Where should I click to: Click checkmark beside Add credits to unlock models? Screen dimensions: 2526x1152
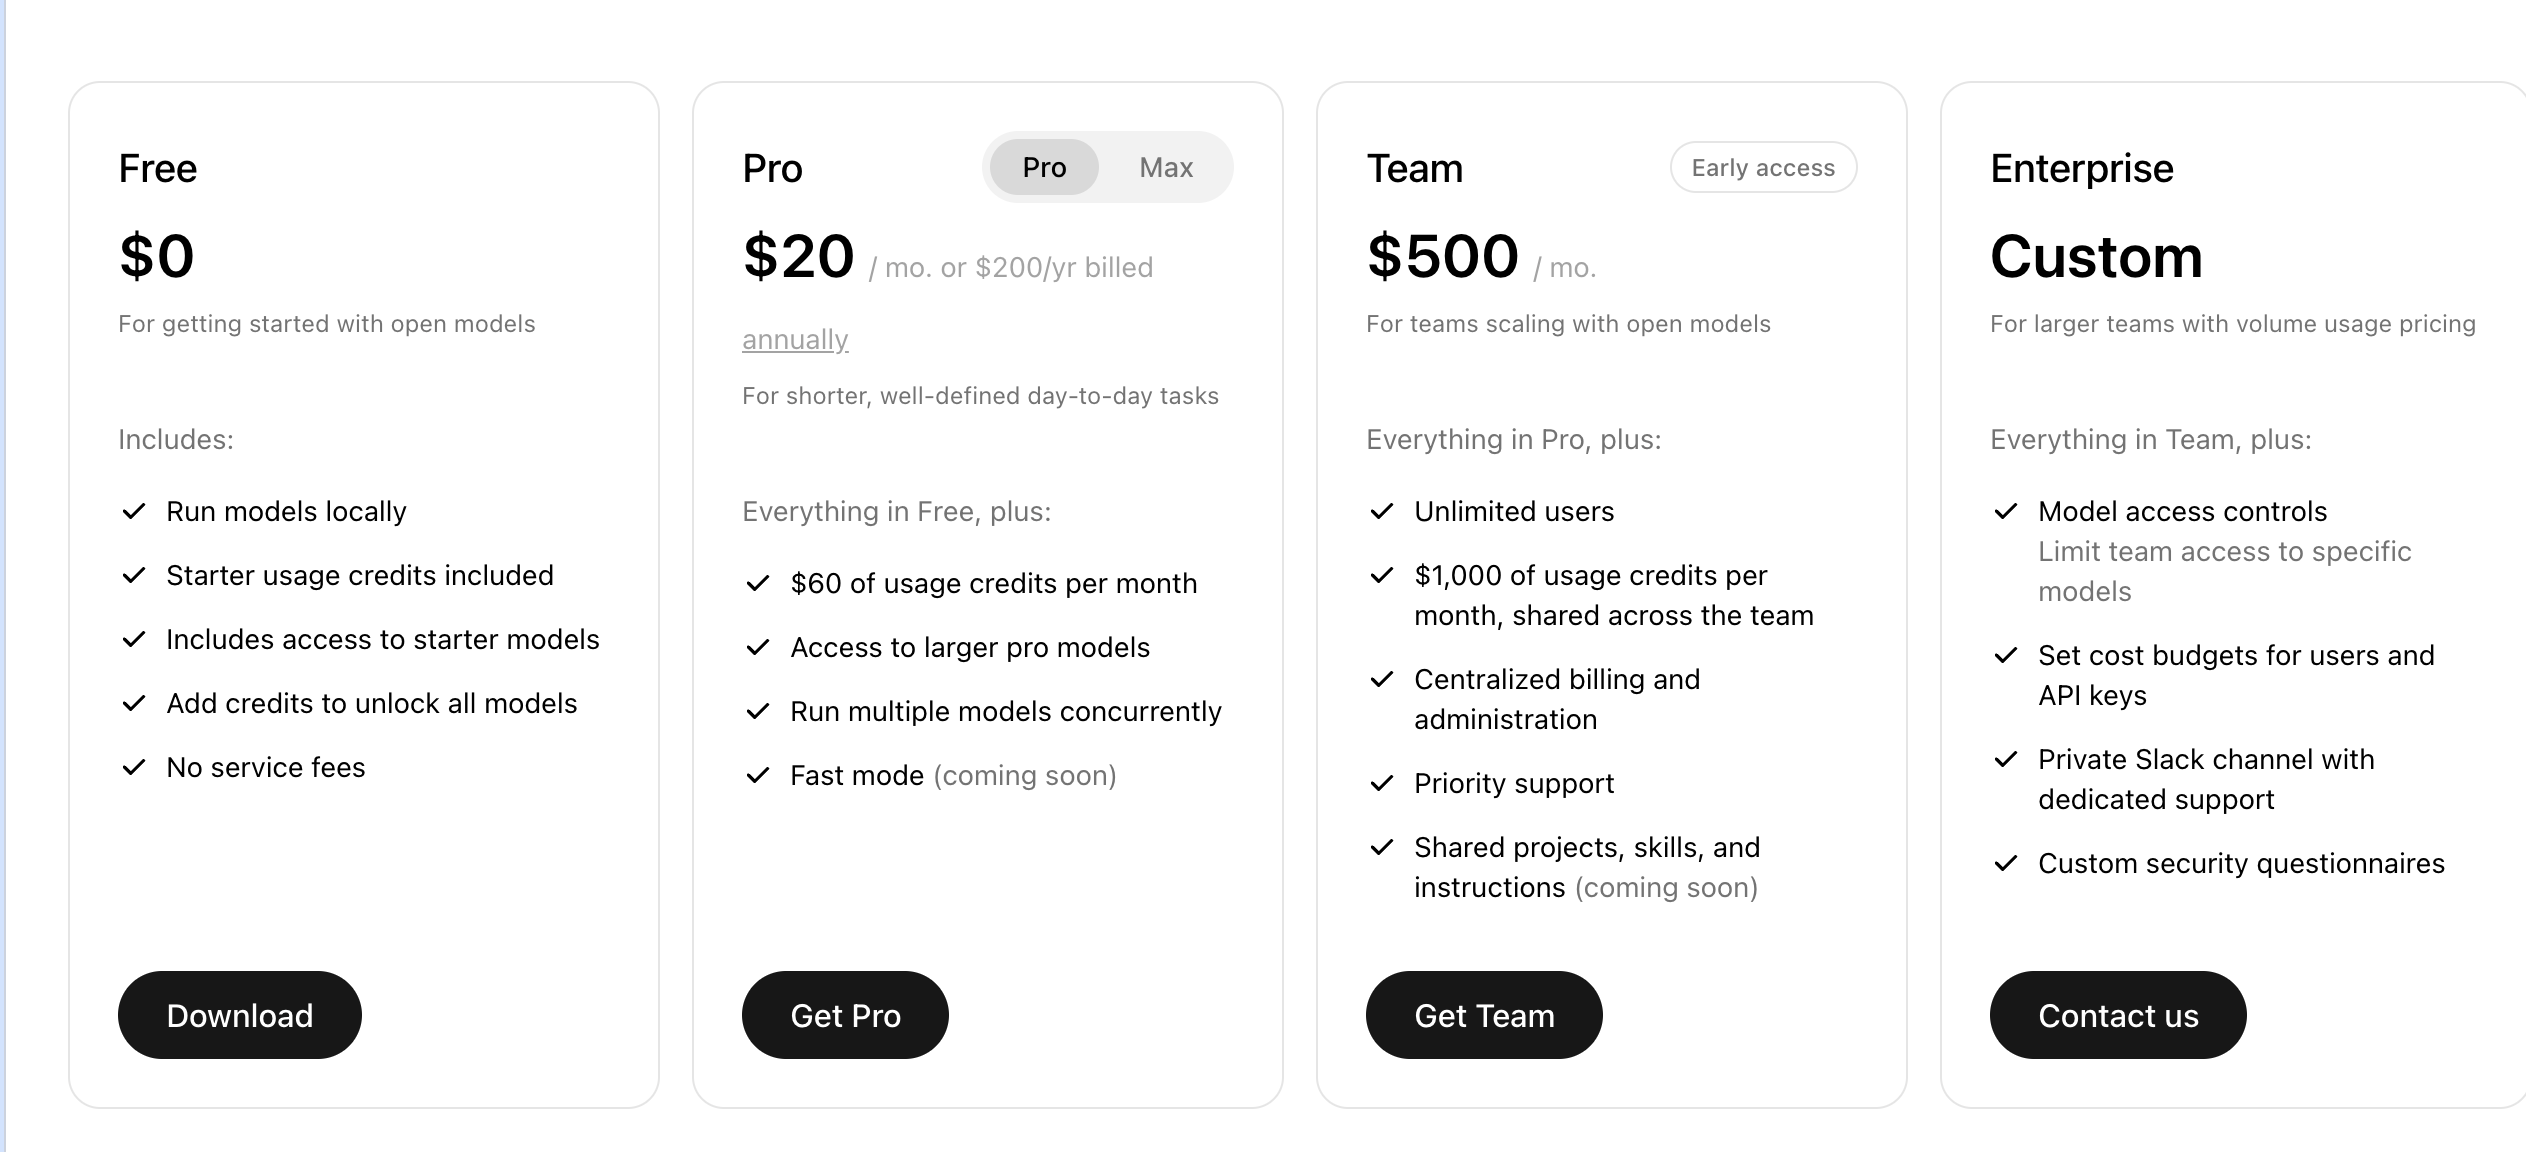pos(134,704)
